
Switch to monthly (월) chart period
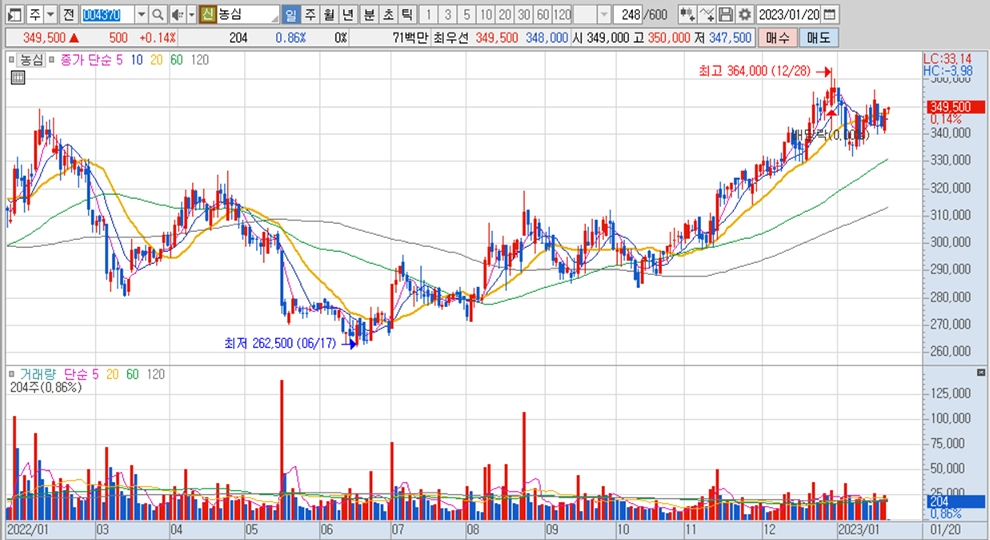(328, 15)
